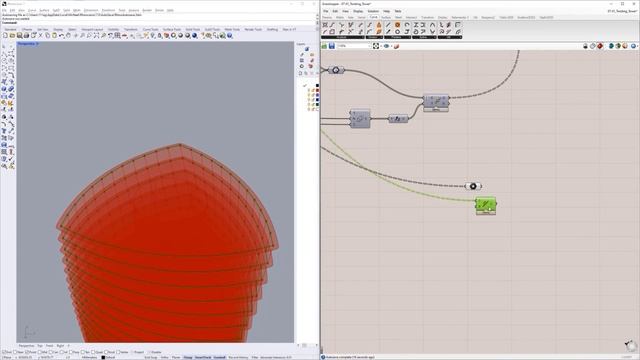The width and height of the screenshot is (640, 360).
Task: Disable preview with the Grasshopper preview-off icon
Action: tap(585, 46)
